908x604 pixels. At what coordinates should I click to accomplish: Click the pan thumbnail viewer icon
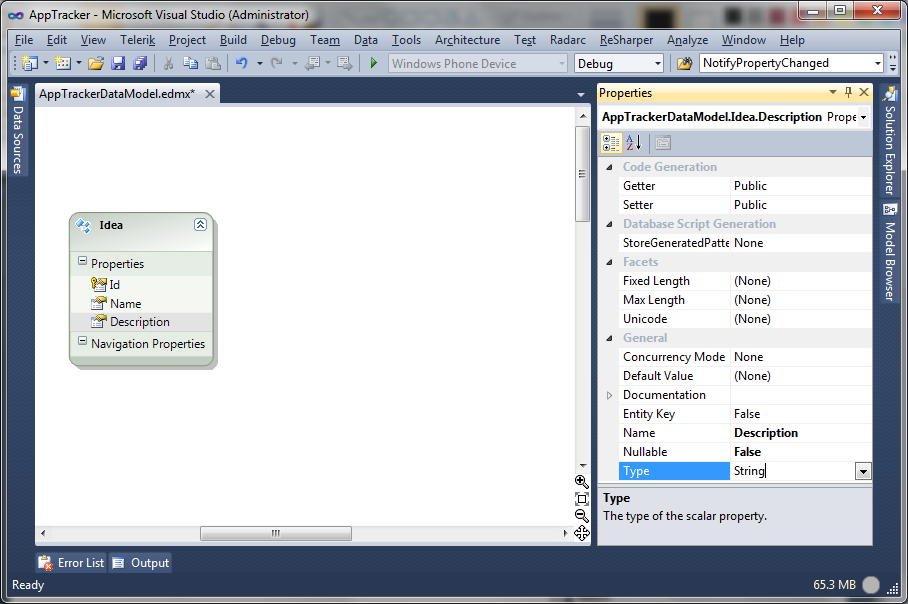point(582,533)
